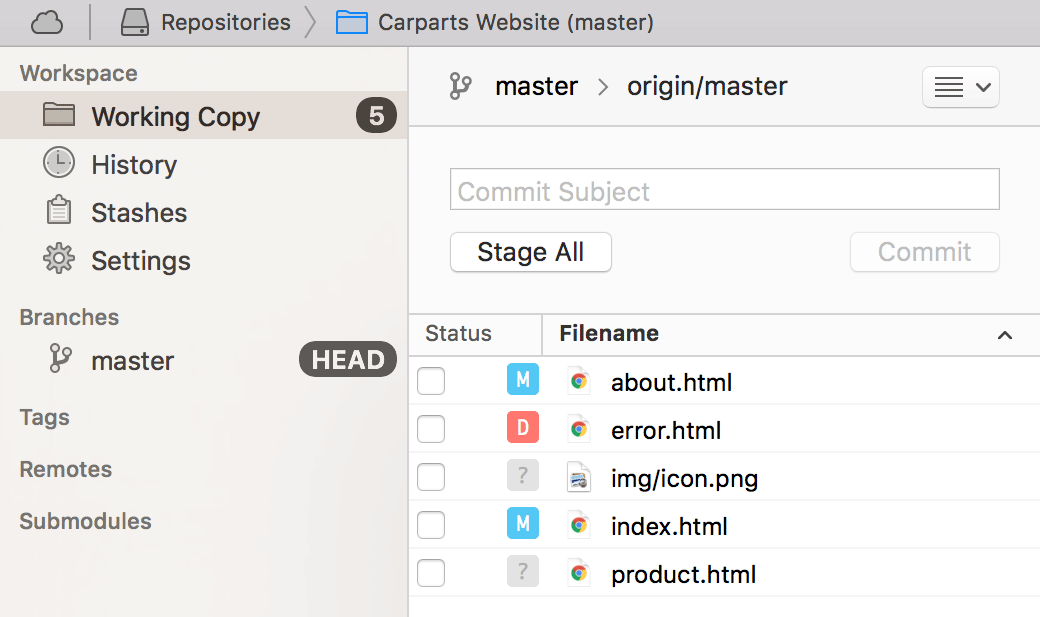Click the Settings gear icon

(x=59, y=260)
